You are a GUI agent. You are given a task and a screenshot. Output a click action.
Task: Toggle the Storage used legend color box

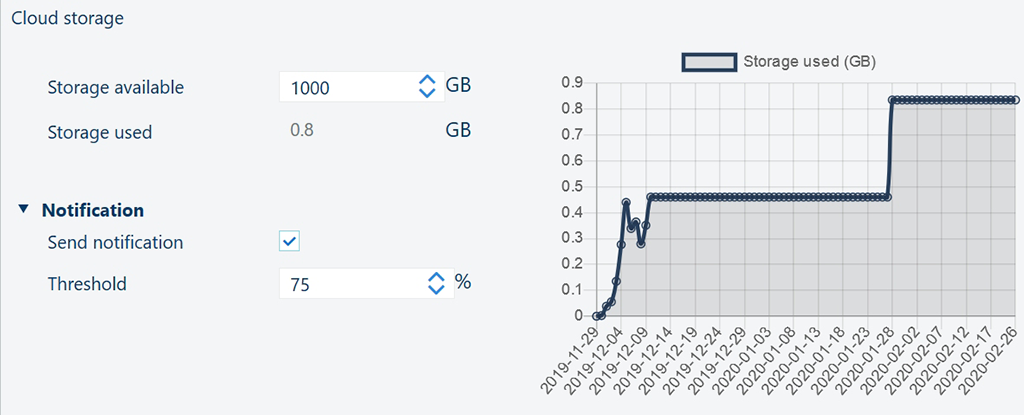(x=709, y=62)
